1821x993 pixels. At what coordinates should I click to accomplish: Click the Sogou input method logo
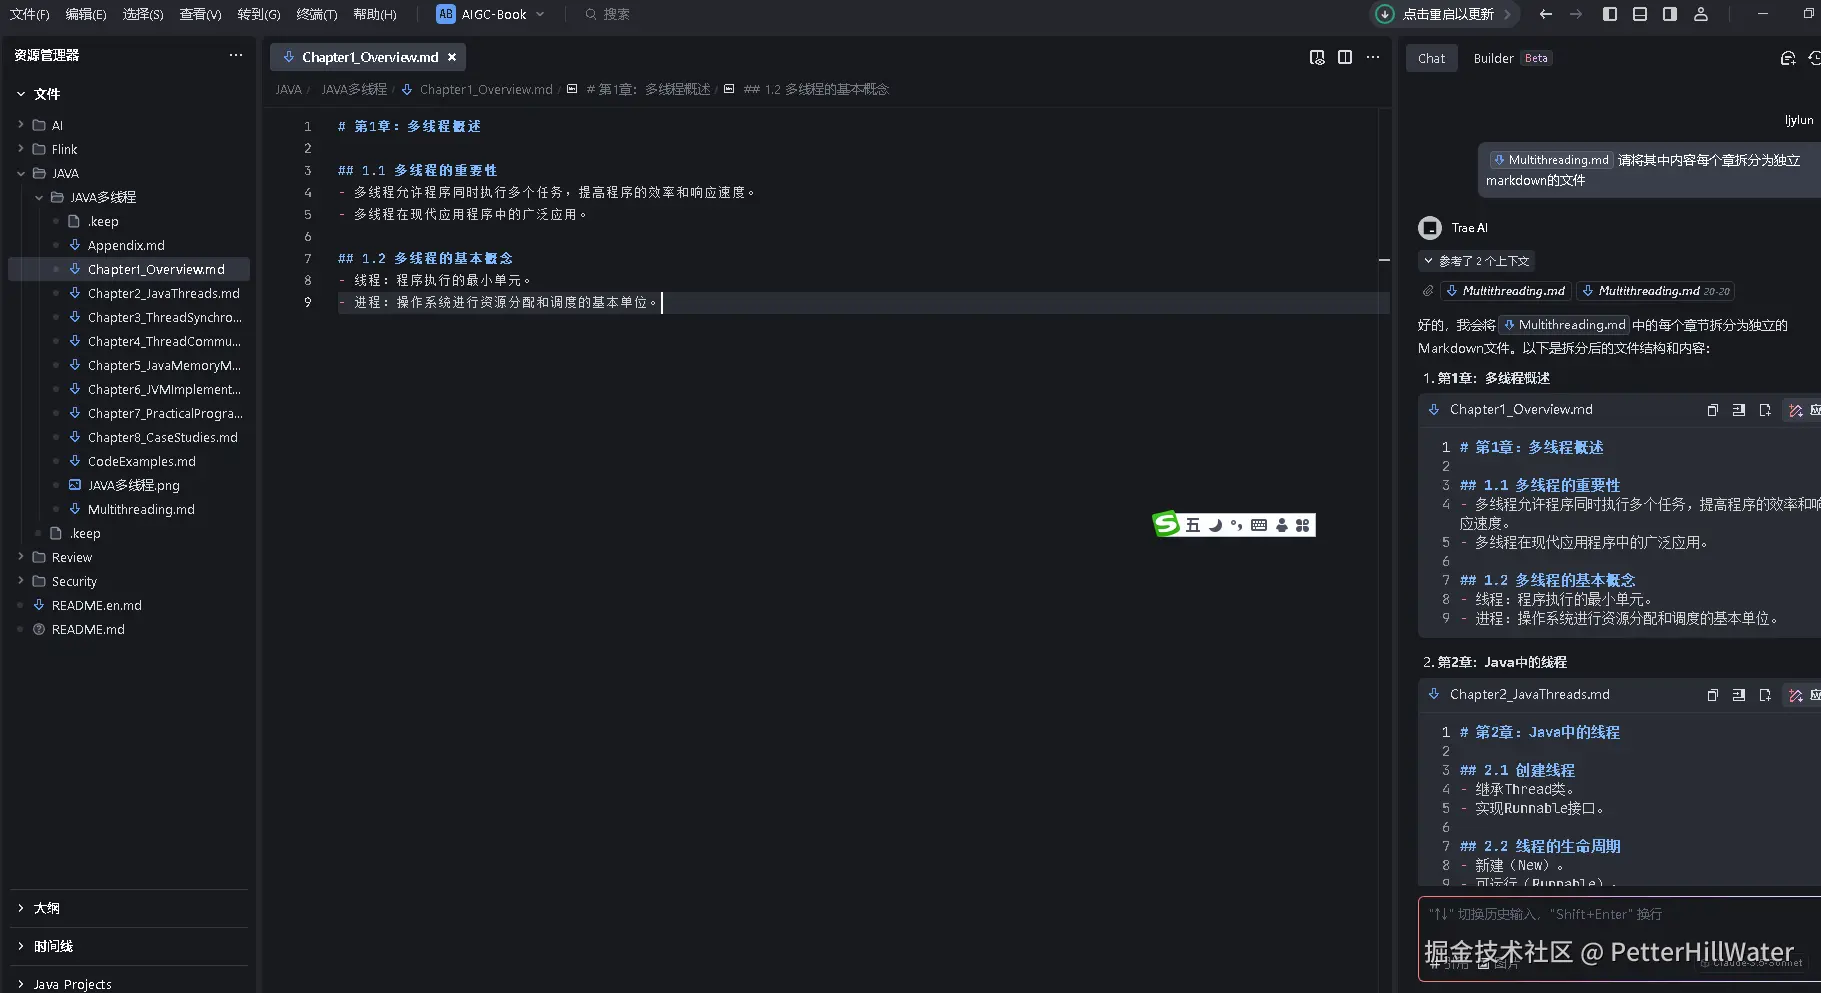pos(1166,524)
